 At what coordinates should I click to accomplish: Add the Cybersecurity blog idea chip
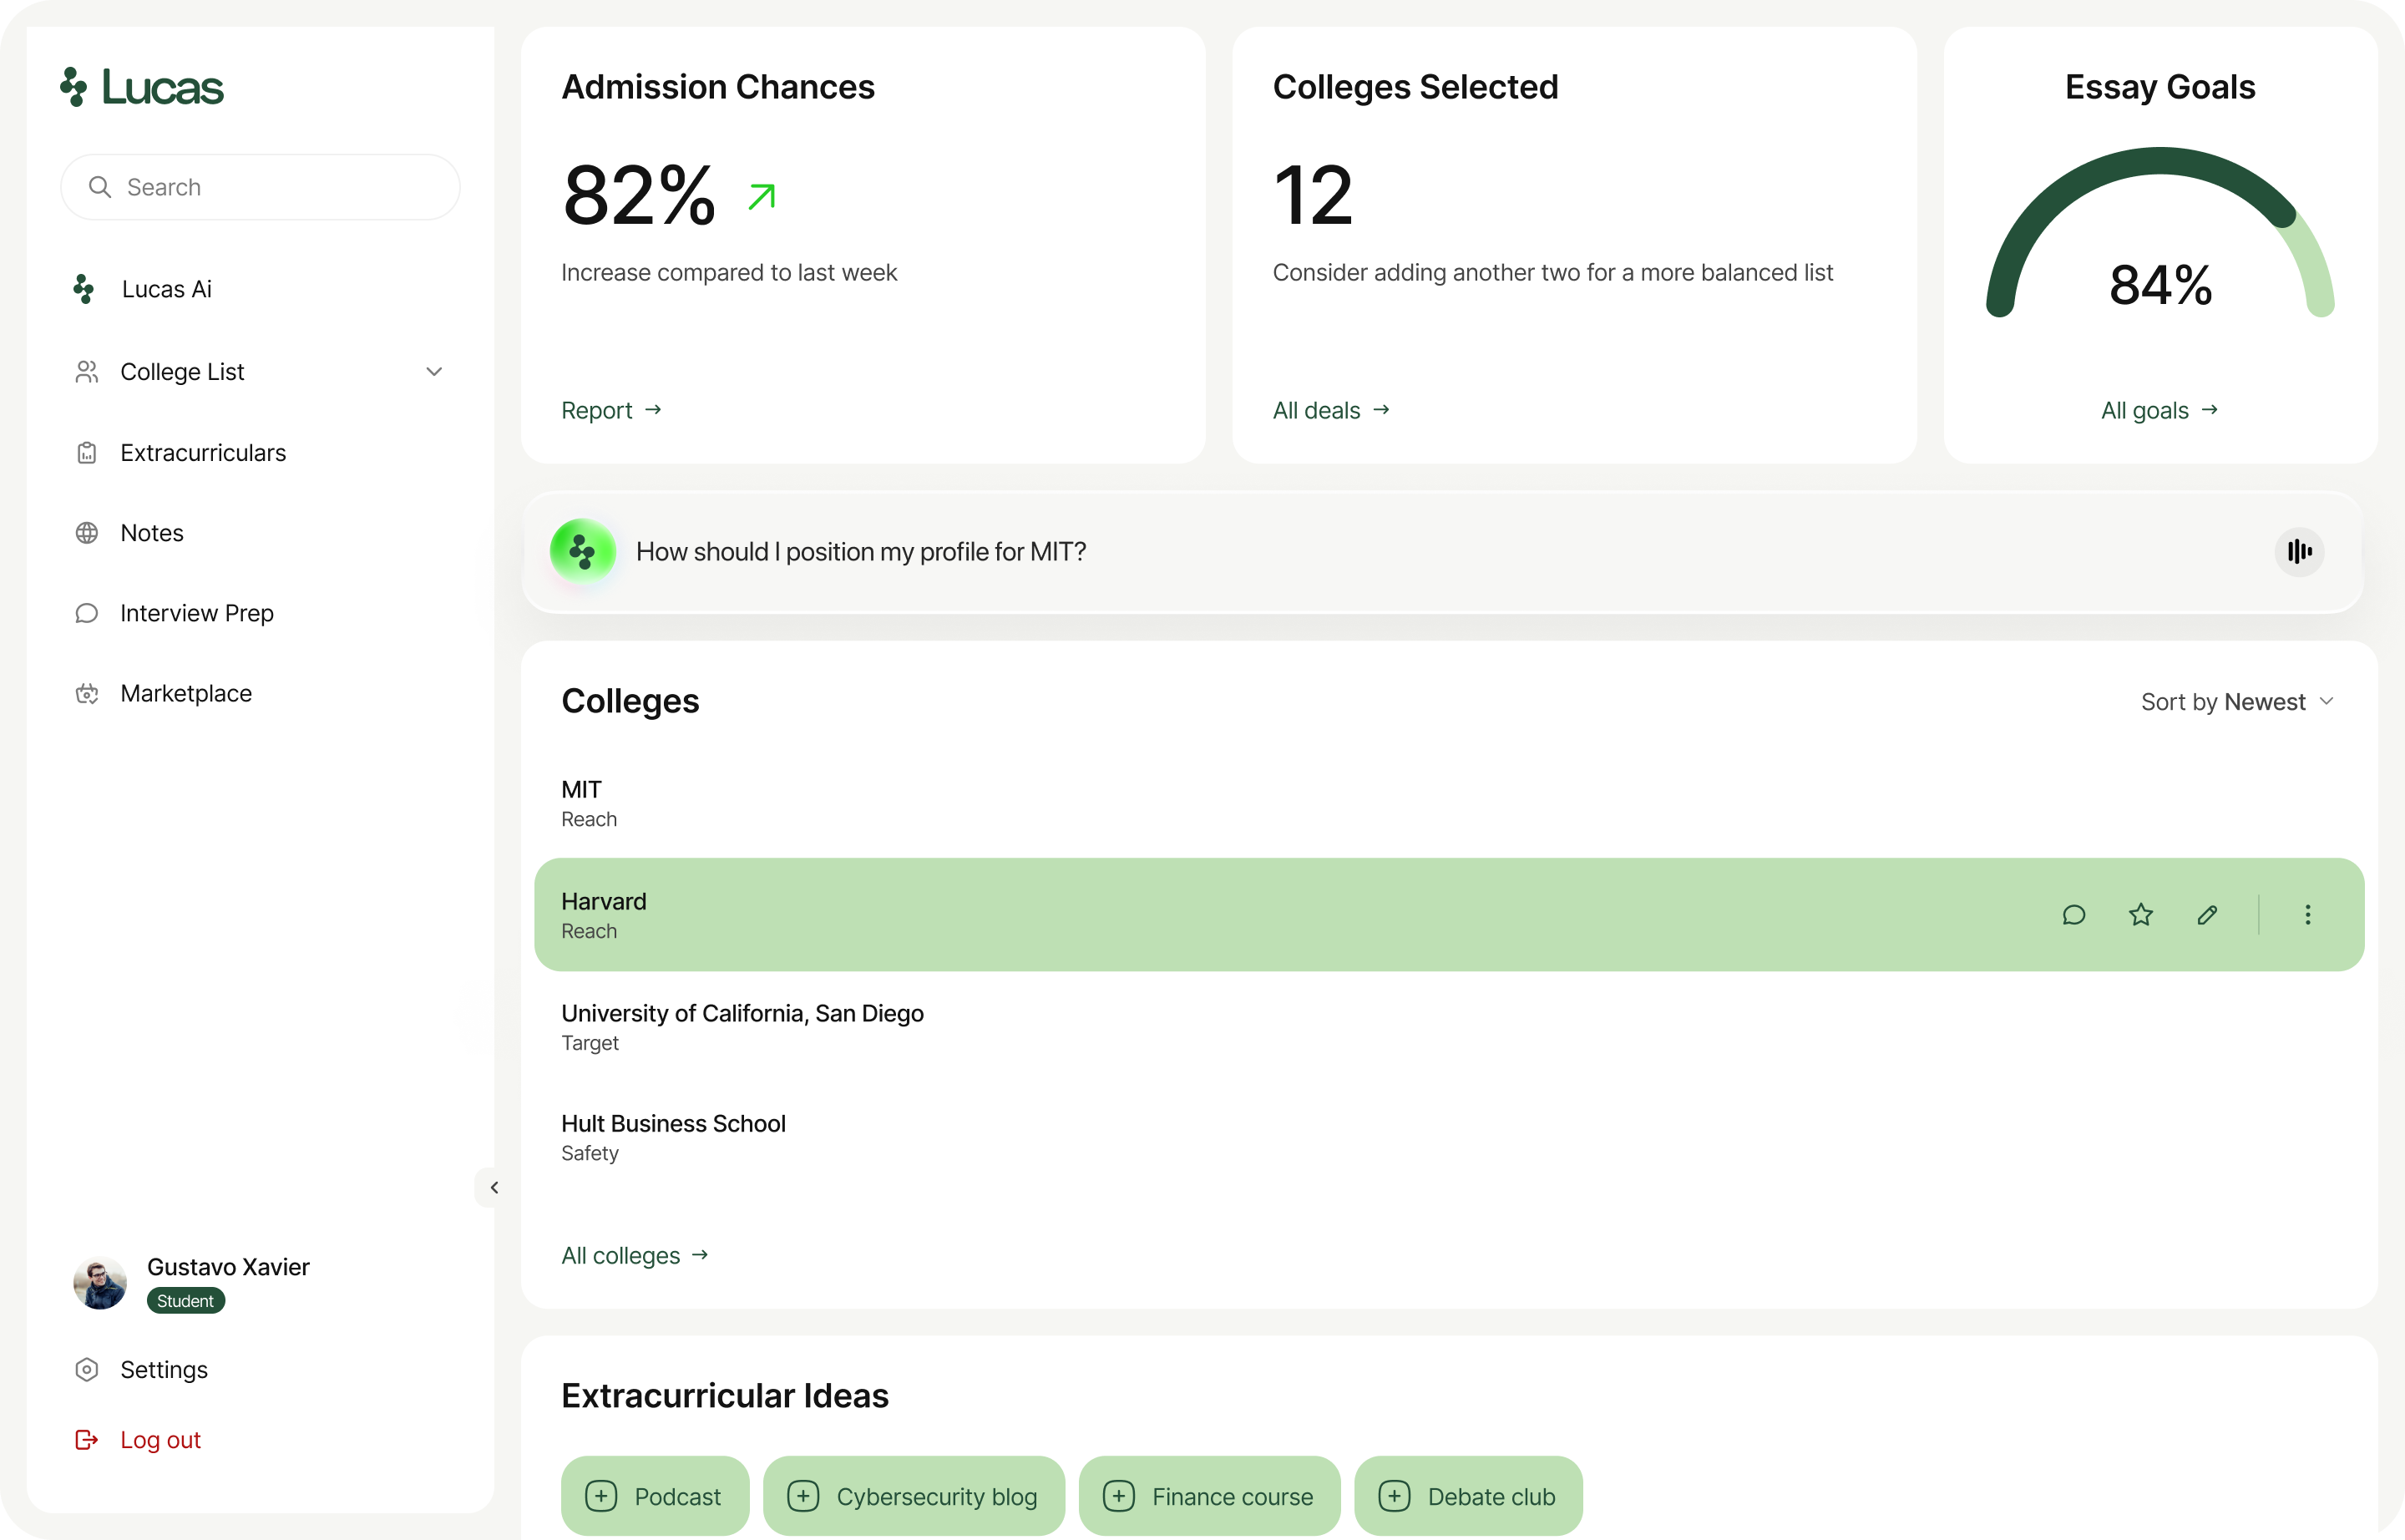click(913, 1496)
